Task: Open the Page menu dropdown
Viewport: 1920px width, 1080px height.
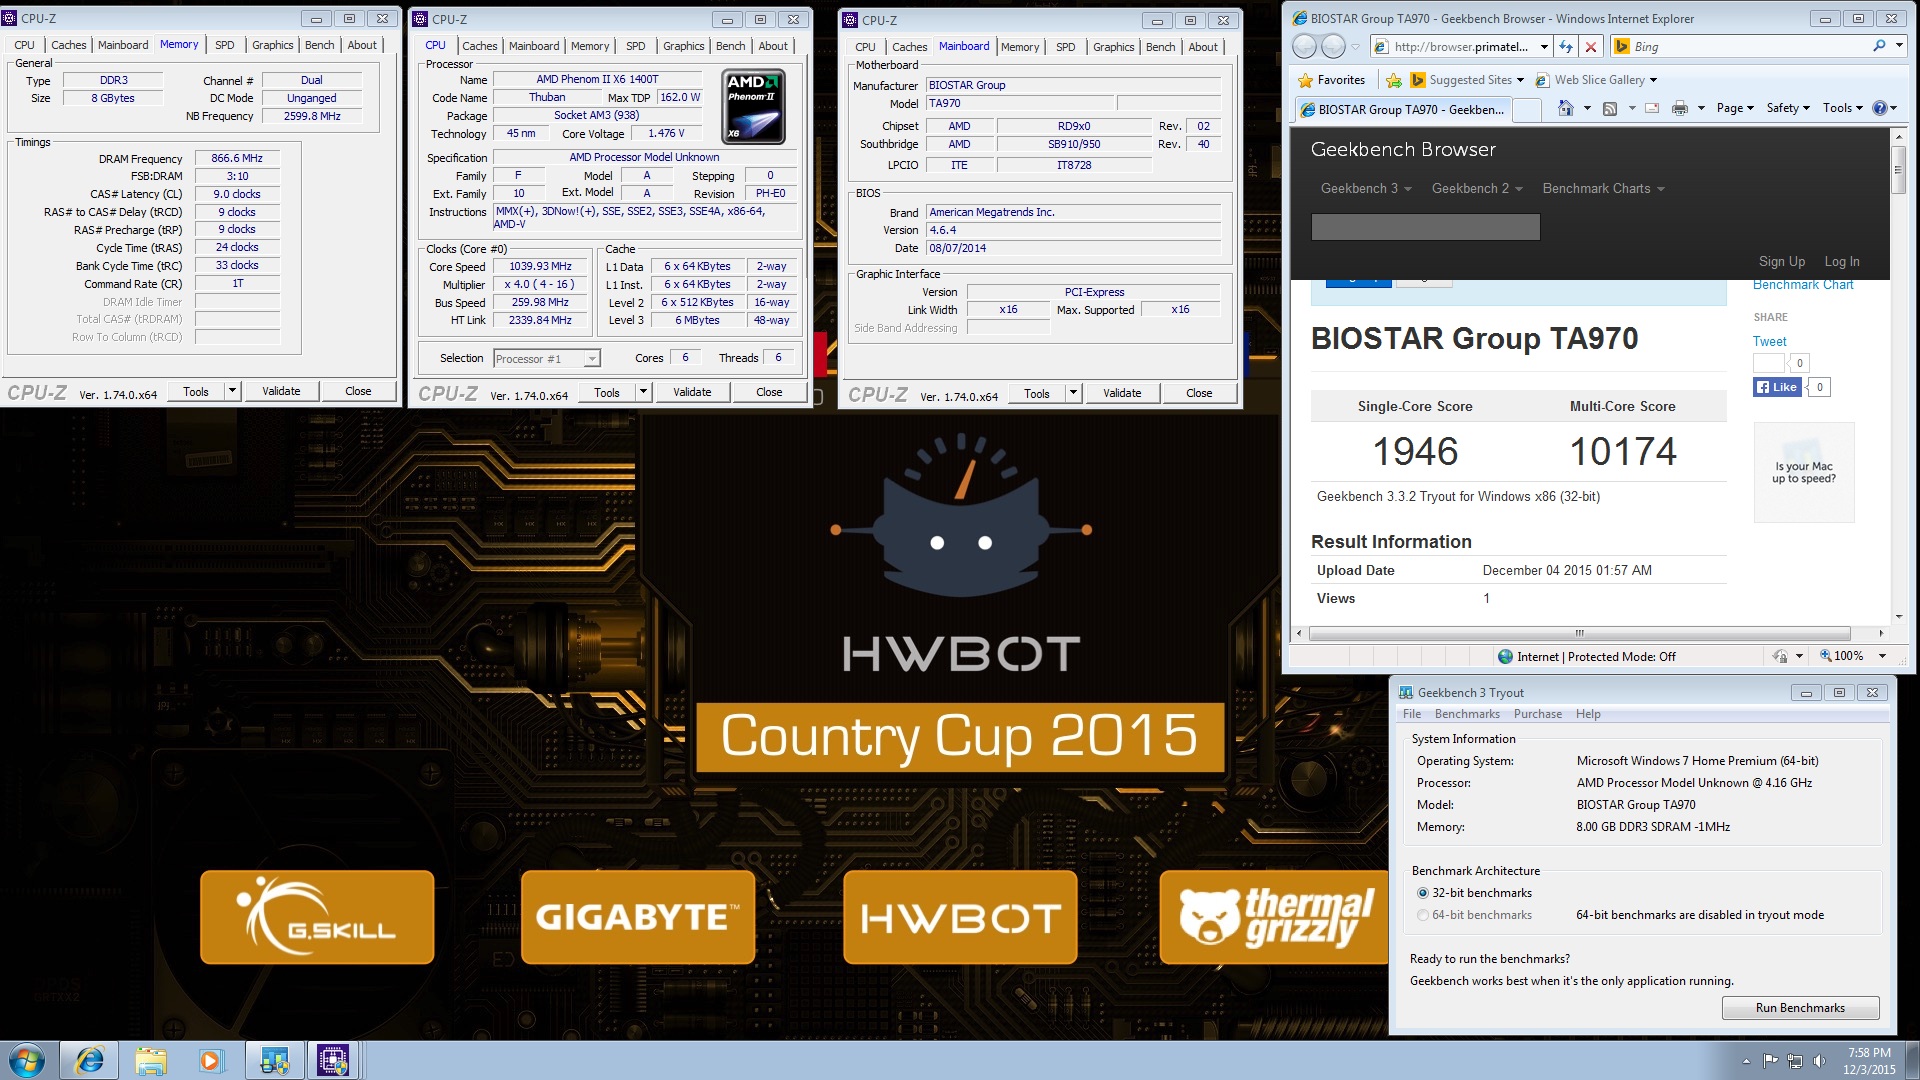Action: coord(1735,108)
